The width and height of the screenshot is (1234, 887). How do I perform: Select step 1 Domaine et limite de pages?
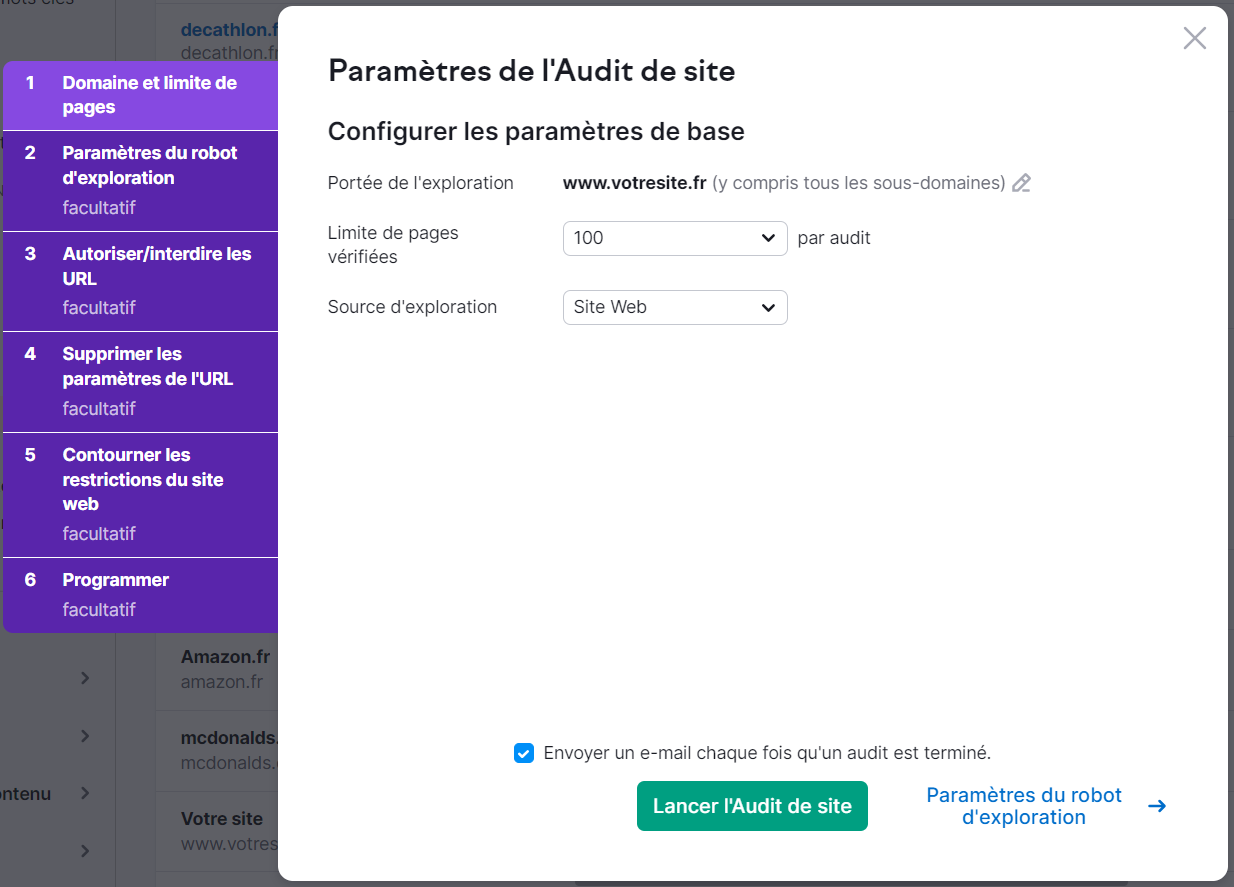[x=140, y=96]
